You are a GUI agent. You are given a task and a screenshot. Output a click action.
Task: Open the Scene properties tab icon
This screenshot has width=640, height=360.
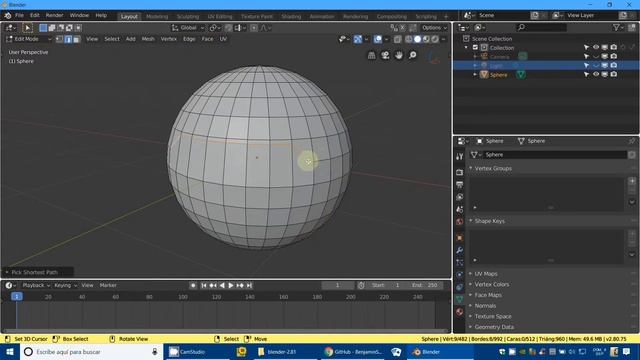[460, 209]
